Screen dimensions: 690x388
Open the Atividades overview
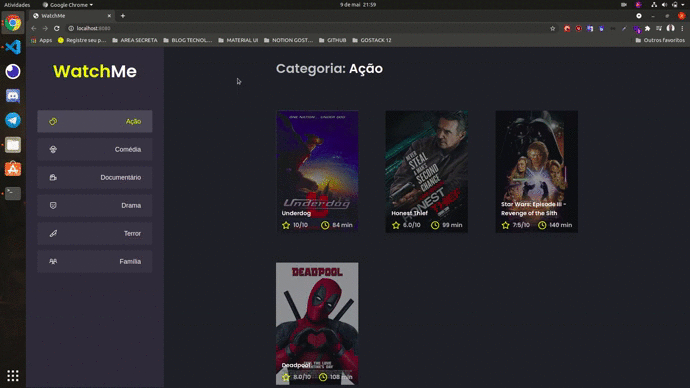tap(17, 5)
